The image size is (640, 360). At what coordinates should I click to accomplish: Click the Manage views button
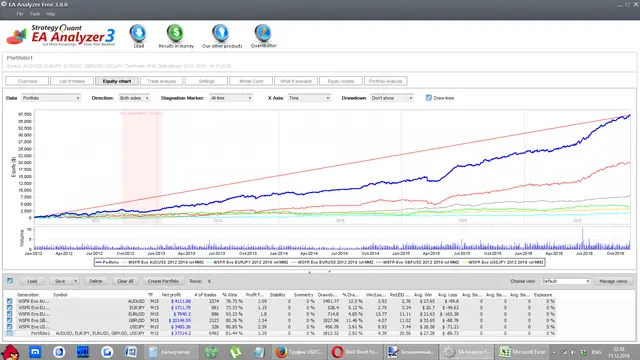tap(613, 281)
